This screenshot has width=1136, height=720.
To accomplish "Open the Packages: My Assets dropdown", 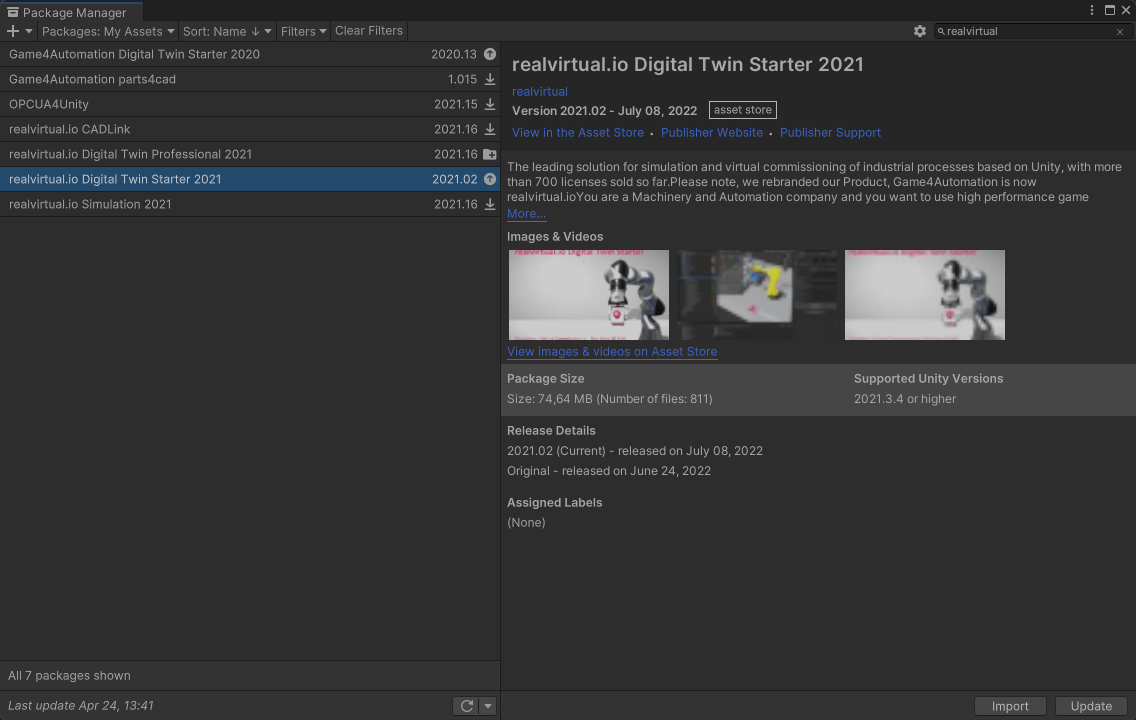I will coord(108,31).
